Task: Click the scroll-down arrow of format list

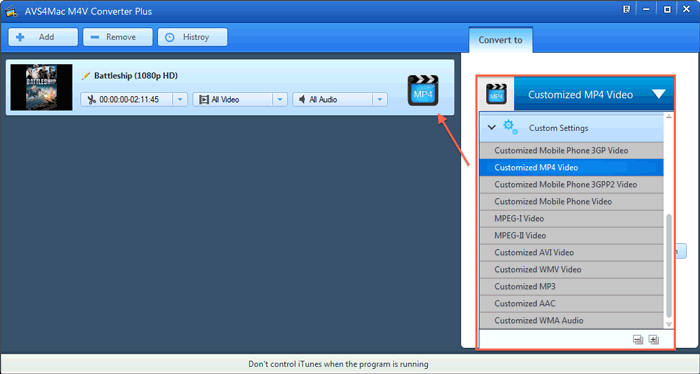Action: click(669, 324)
